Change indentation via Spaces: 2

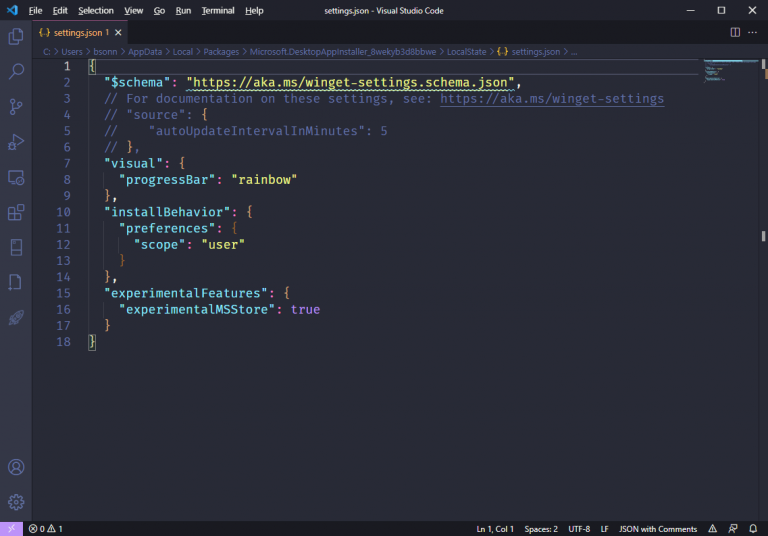pos(541,529)
